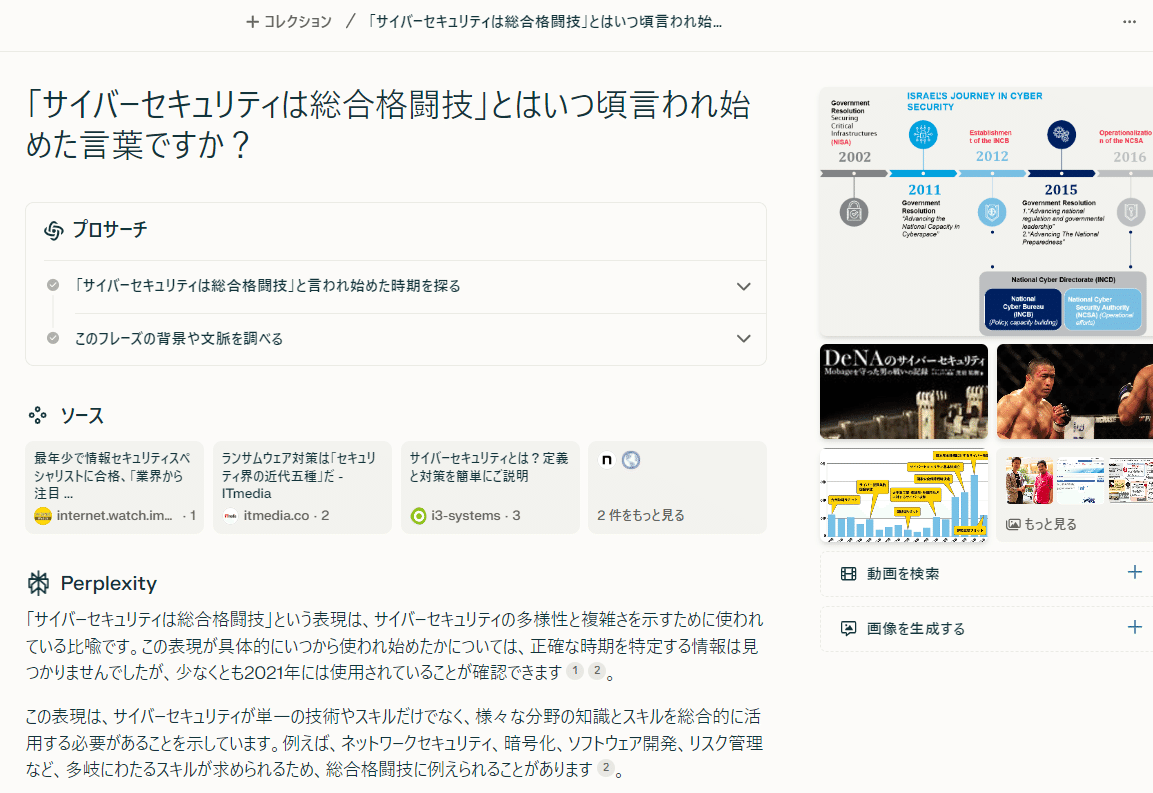
Task: Click the film icon next to 動画を検索
Action: click(848, 574)
